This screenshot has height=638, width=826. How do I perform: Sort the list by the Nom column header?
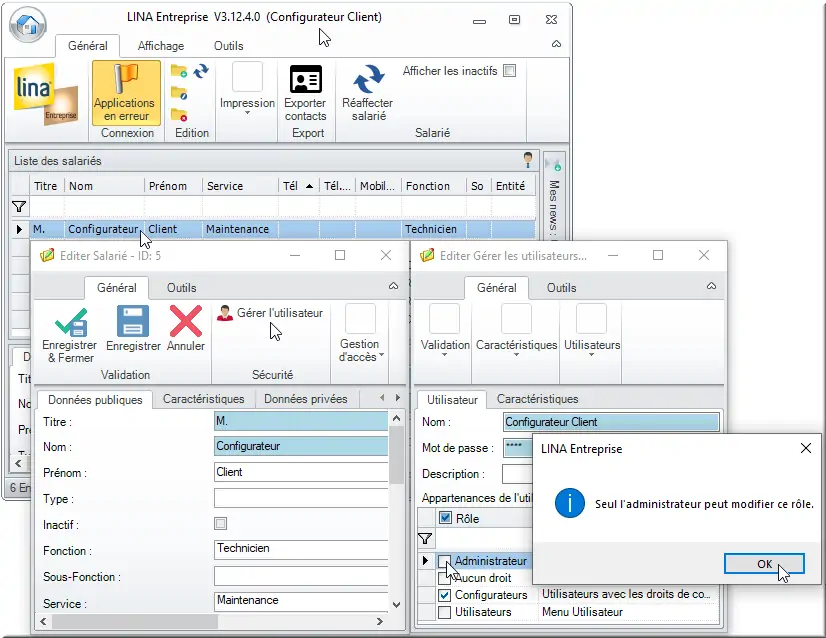click(104, 186)
